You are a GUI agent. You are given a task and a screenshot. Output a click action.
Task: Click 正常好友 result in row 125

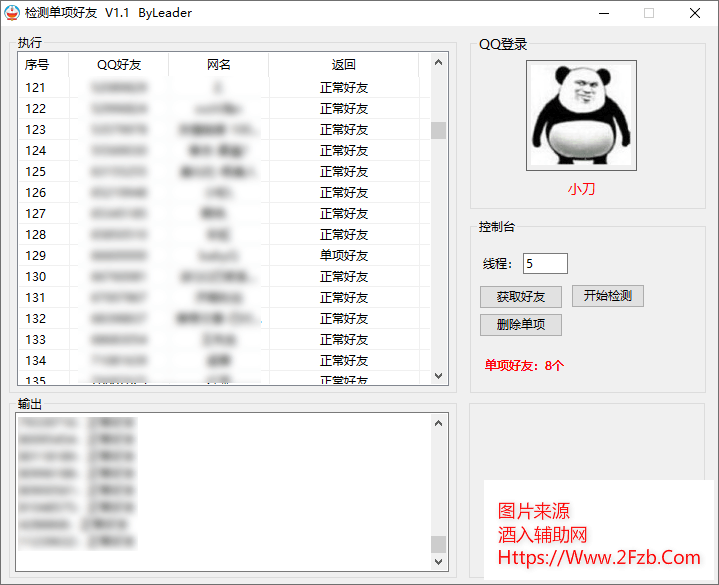pos(344,172)
